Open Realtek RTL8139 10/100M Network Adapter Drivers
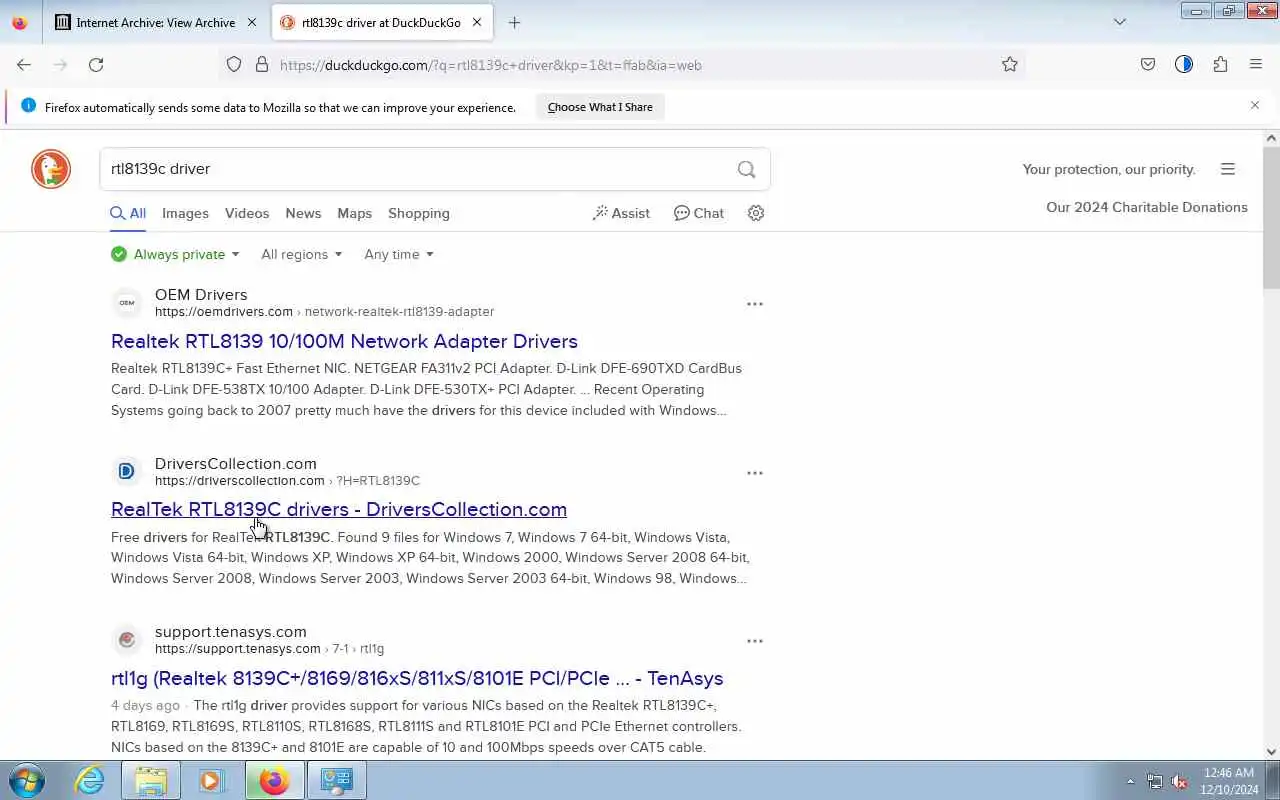The height and width of the screenshot is (800, 1280). (x=344, y=341)
